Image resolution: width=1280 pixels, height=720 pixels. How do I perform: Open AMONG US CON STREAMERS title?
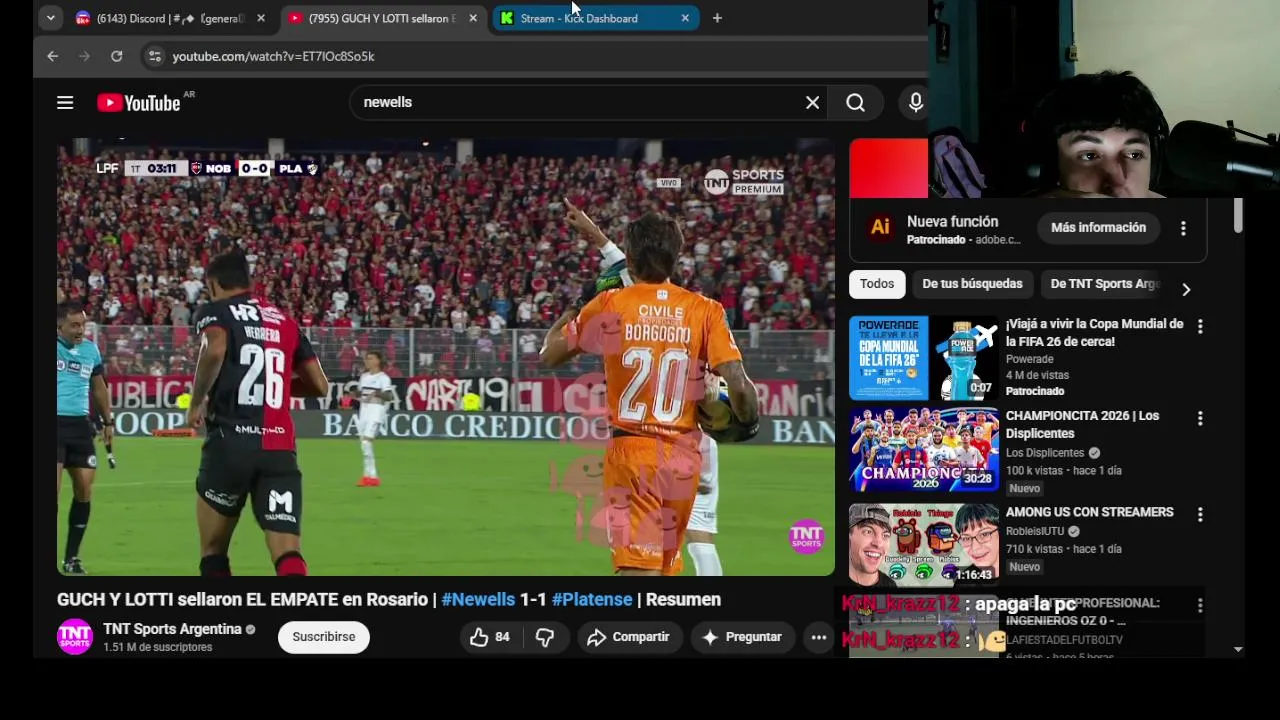[x=1089, y=512]
